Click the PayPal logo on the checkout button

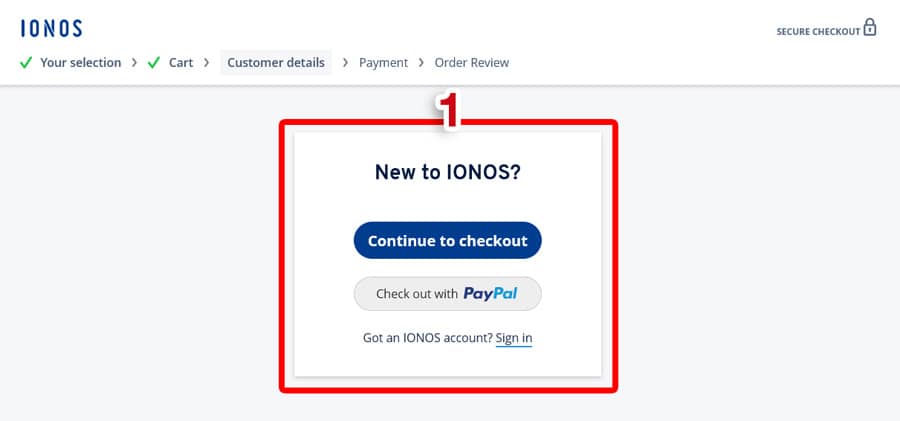point(490,293)
